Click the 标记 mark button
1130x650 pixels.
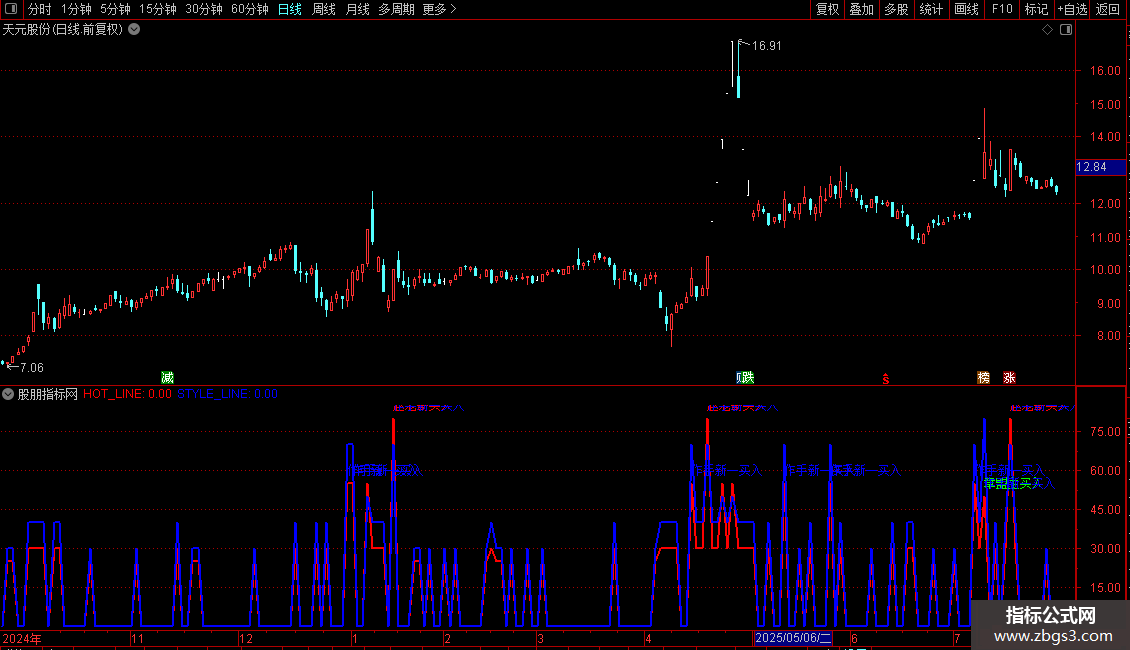[x=1036, y=9]
